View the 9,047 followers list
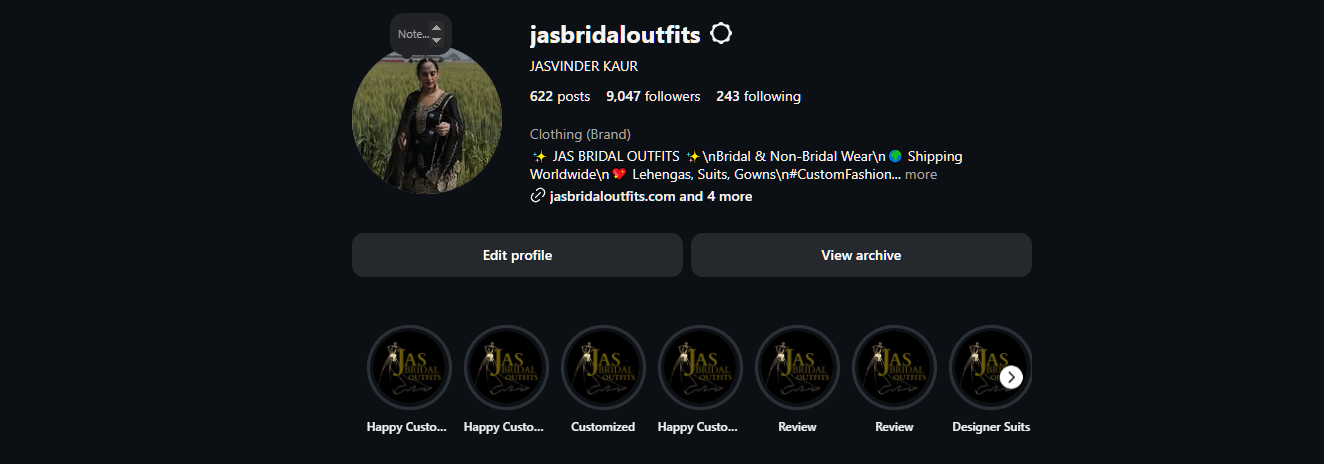This screenshot has height=464, width=1324. [653, 97]
